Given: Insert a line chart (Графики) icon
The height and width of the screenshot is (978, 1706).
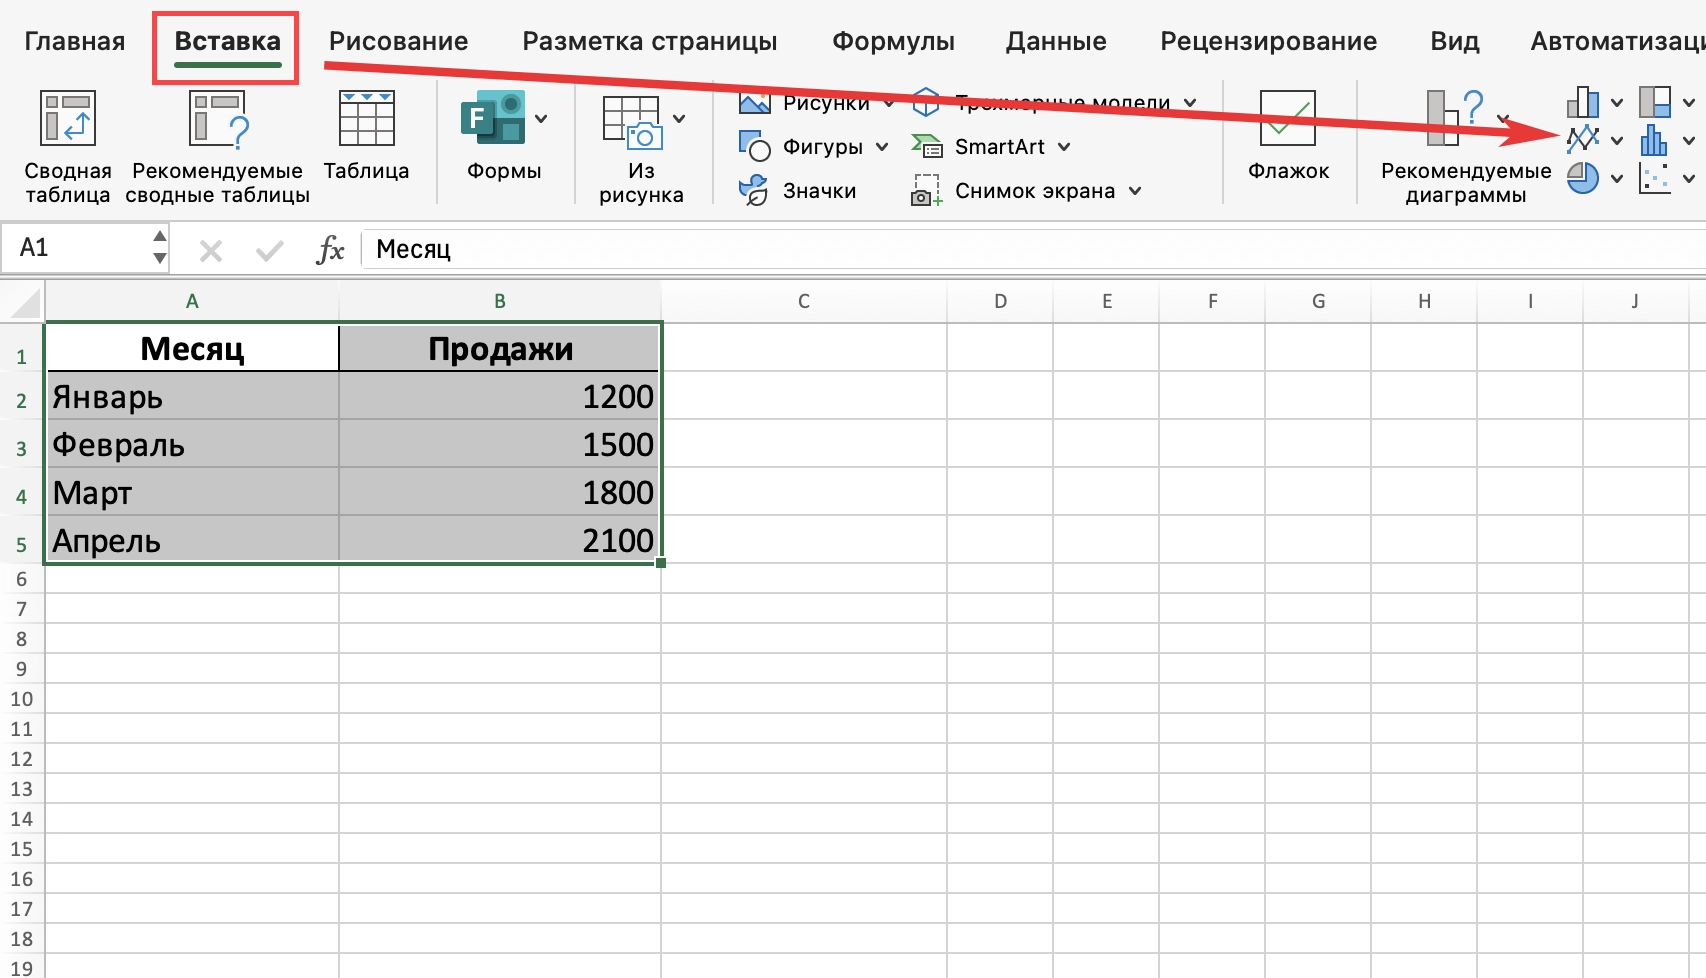Looking at the screenshot, I should click(x=1583, y=140).
